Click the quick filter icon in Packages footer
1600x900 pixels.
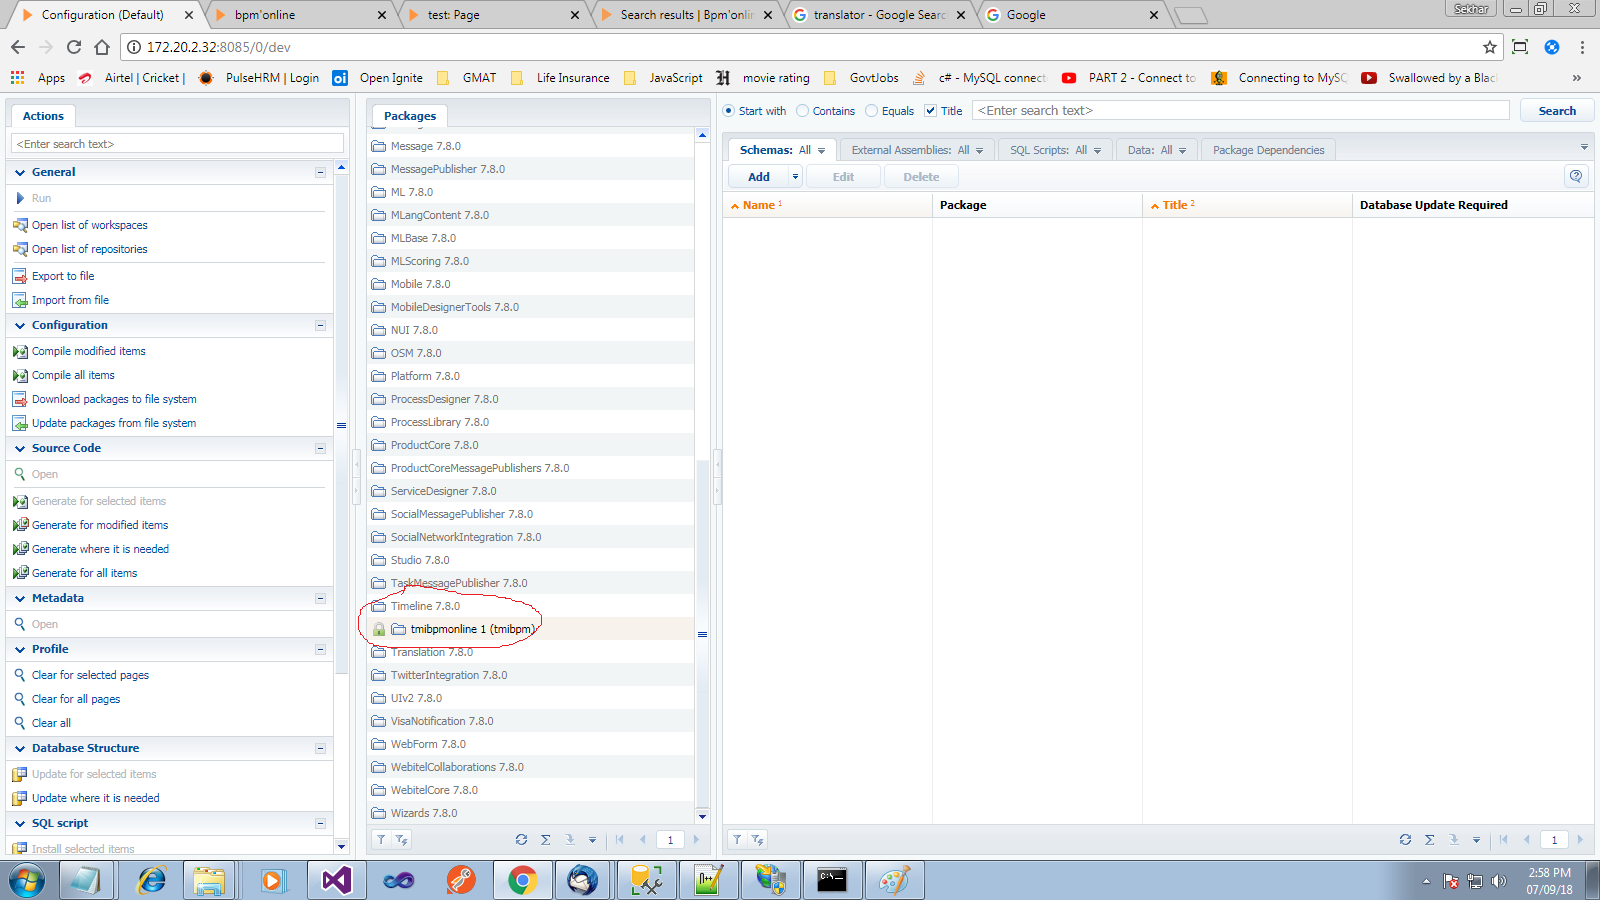pos(401,840)
